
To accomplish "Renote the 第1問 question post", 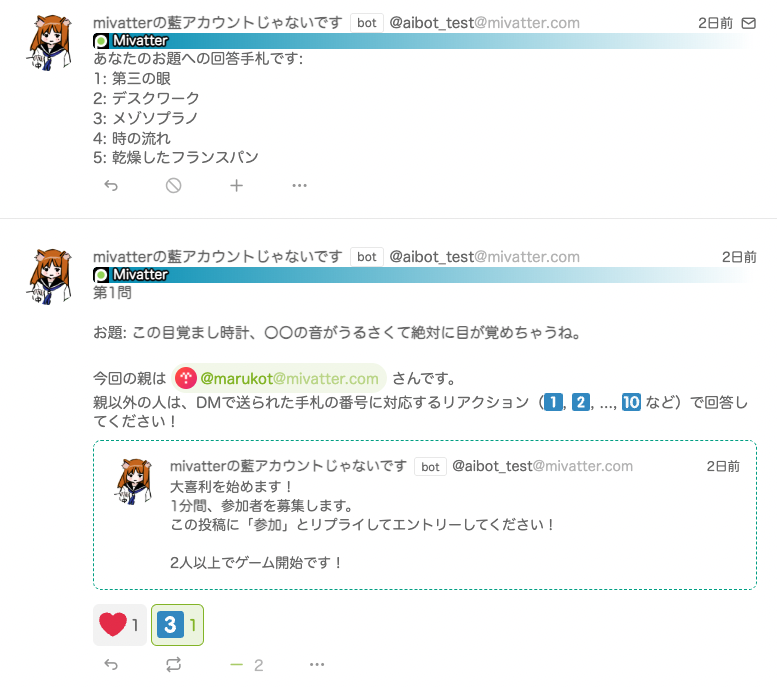I will [173, 664].
